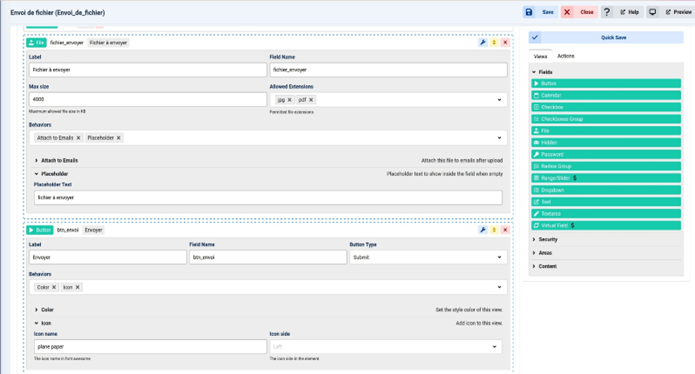Expand the Content section
The image size is (695, 374).
(544, 266)
